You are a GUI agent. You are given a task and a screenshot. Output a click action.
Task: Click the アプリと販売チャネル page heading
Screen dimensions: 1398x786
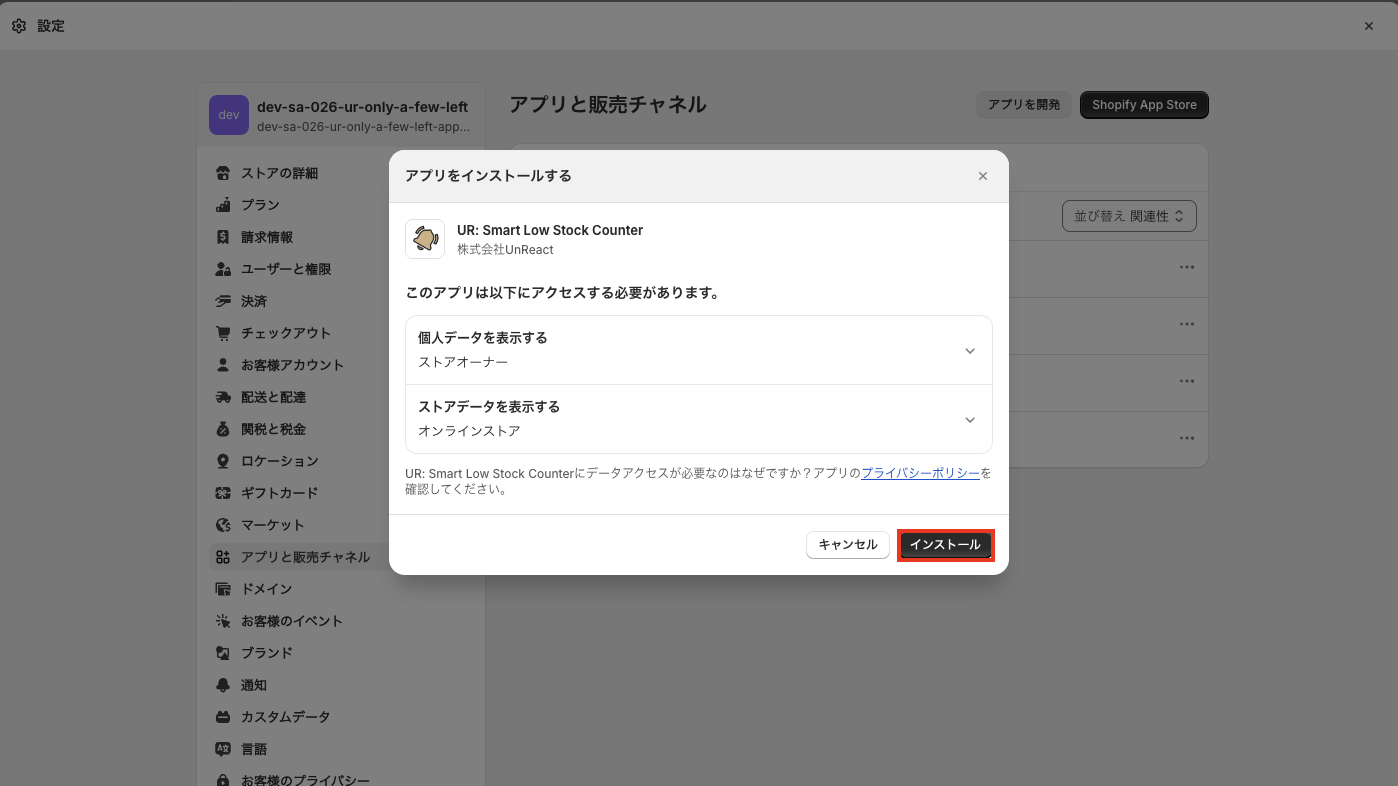(x=608, y=105)
